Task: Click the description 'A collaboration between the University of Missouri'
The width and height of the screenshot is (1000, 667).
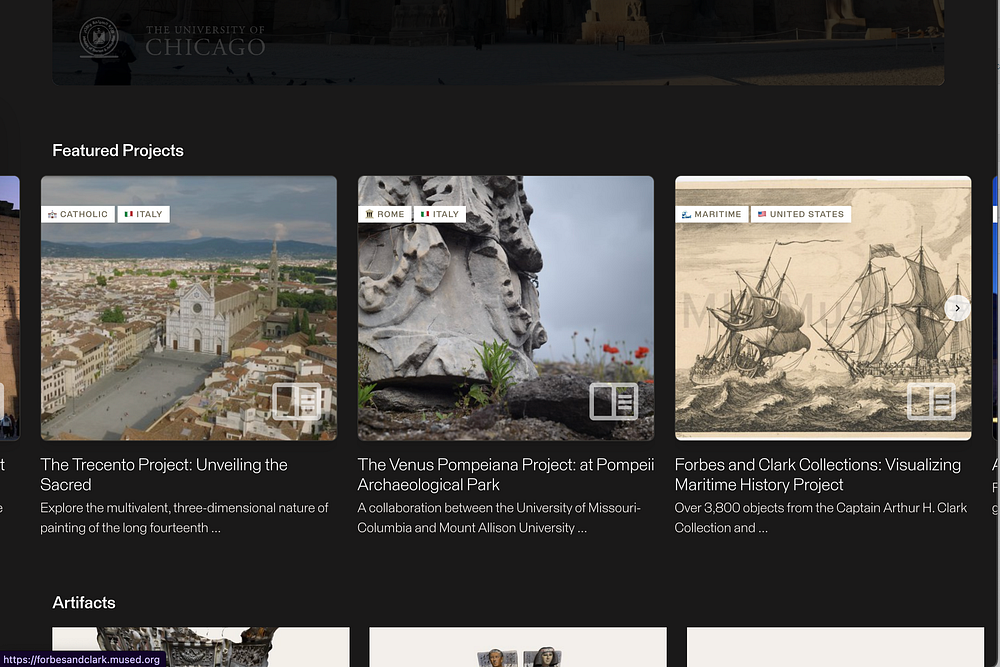Action: [499, 518]
